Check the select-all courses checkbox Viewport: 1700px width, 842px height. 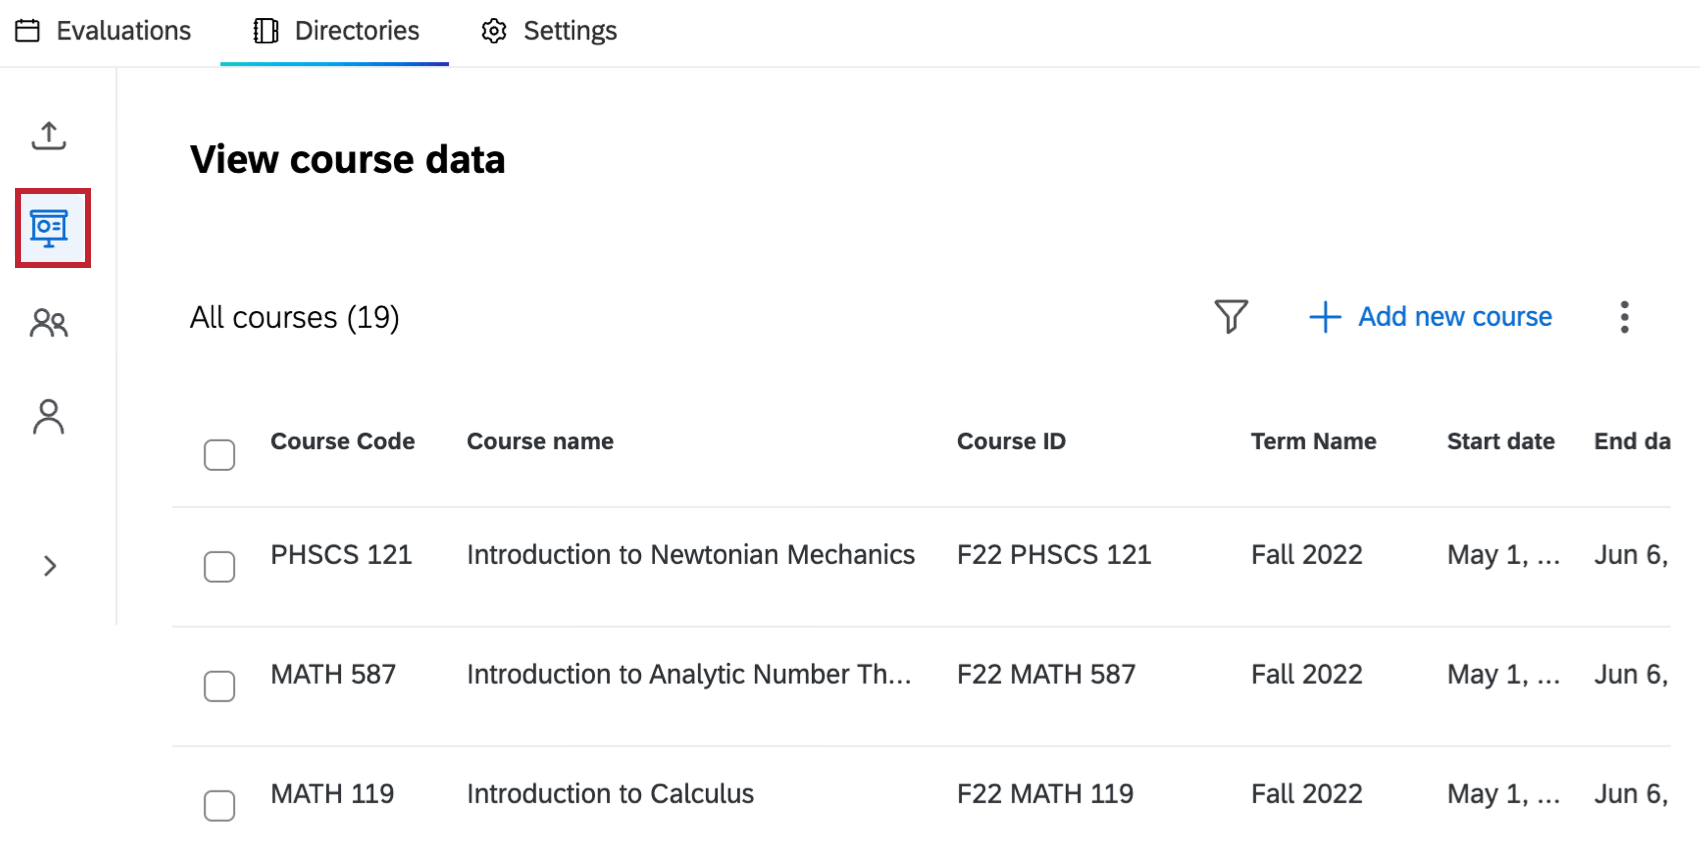pyautogui.click(x=219, y=455)
